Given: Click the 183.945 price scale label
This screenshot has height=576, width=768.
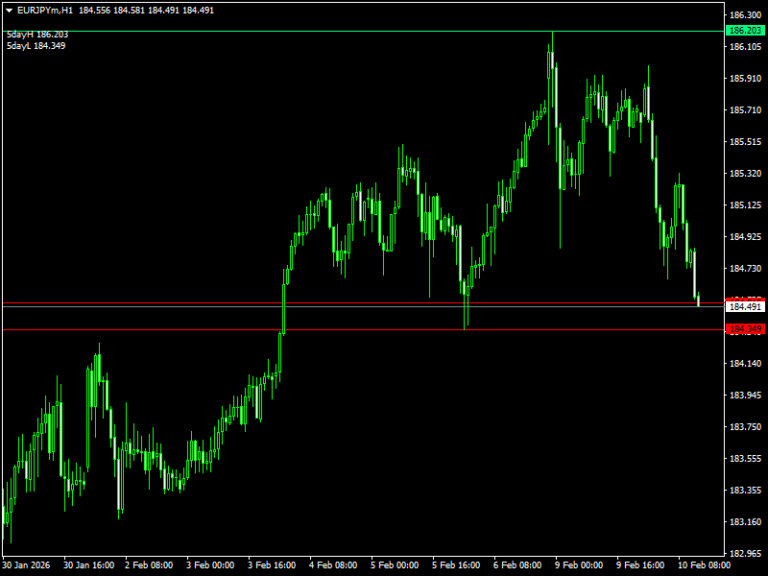Looking at the screenshot, I should (745, 395).
